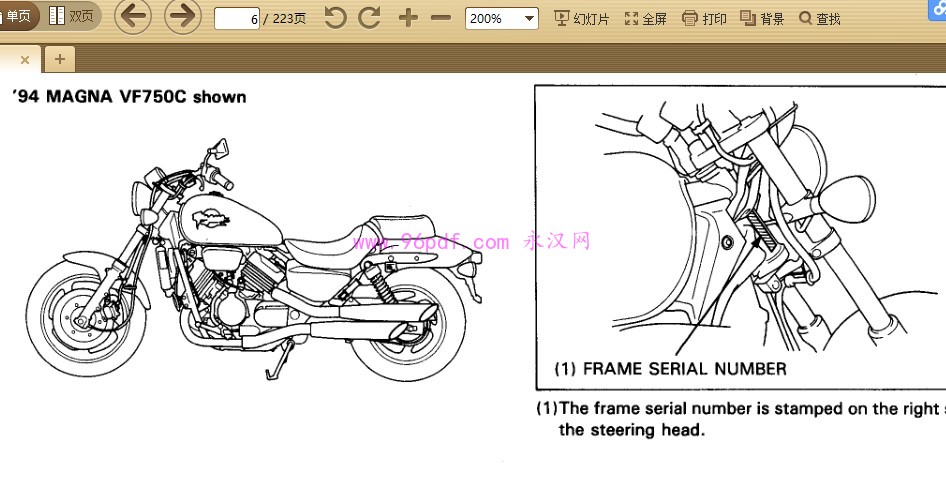The image size is (946, 477).
Task: Switch to double page view (双页)
Action: [71, 16]
